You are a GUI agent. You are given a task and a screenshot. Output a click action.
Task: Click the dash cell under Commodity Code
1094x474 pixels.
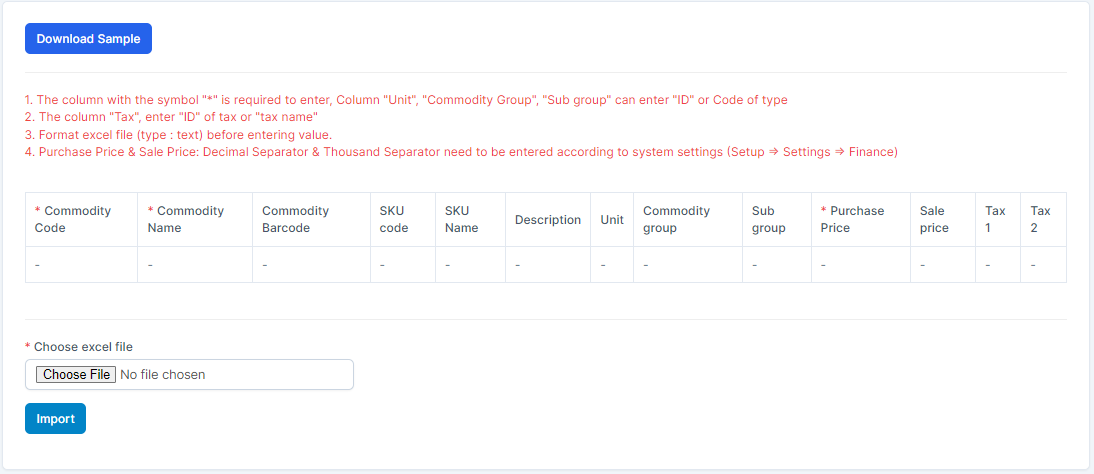click(x=37, y=265)
